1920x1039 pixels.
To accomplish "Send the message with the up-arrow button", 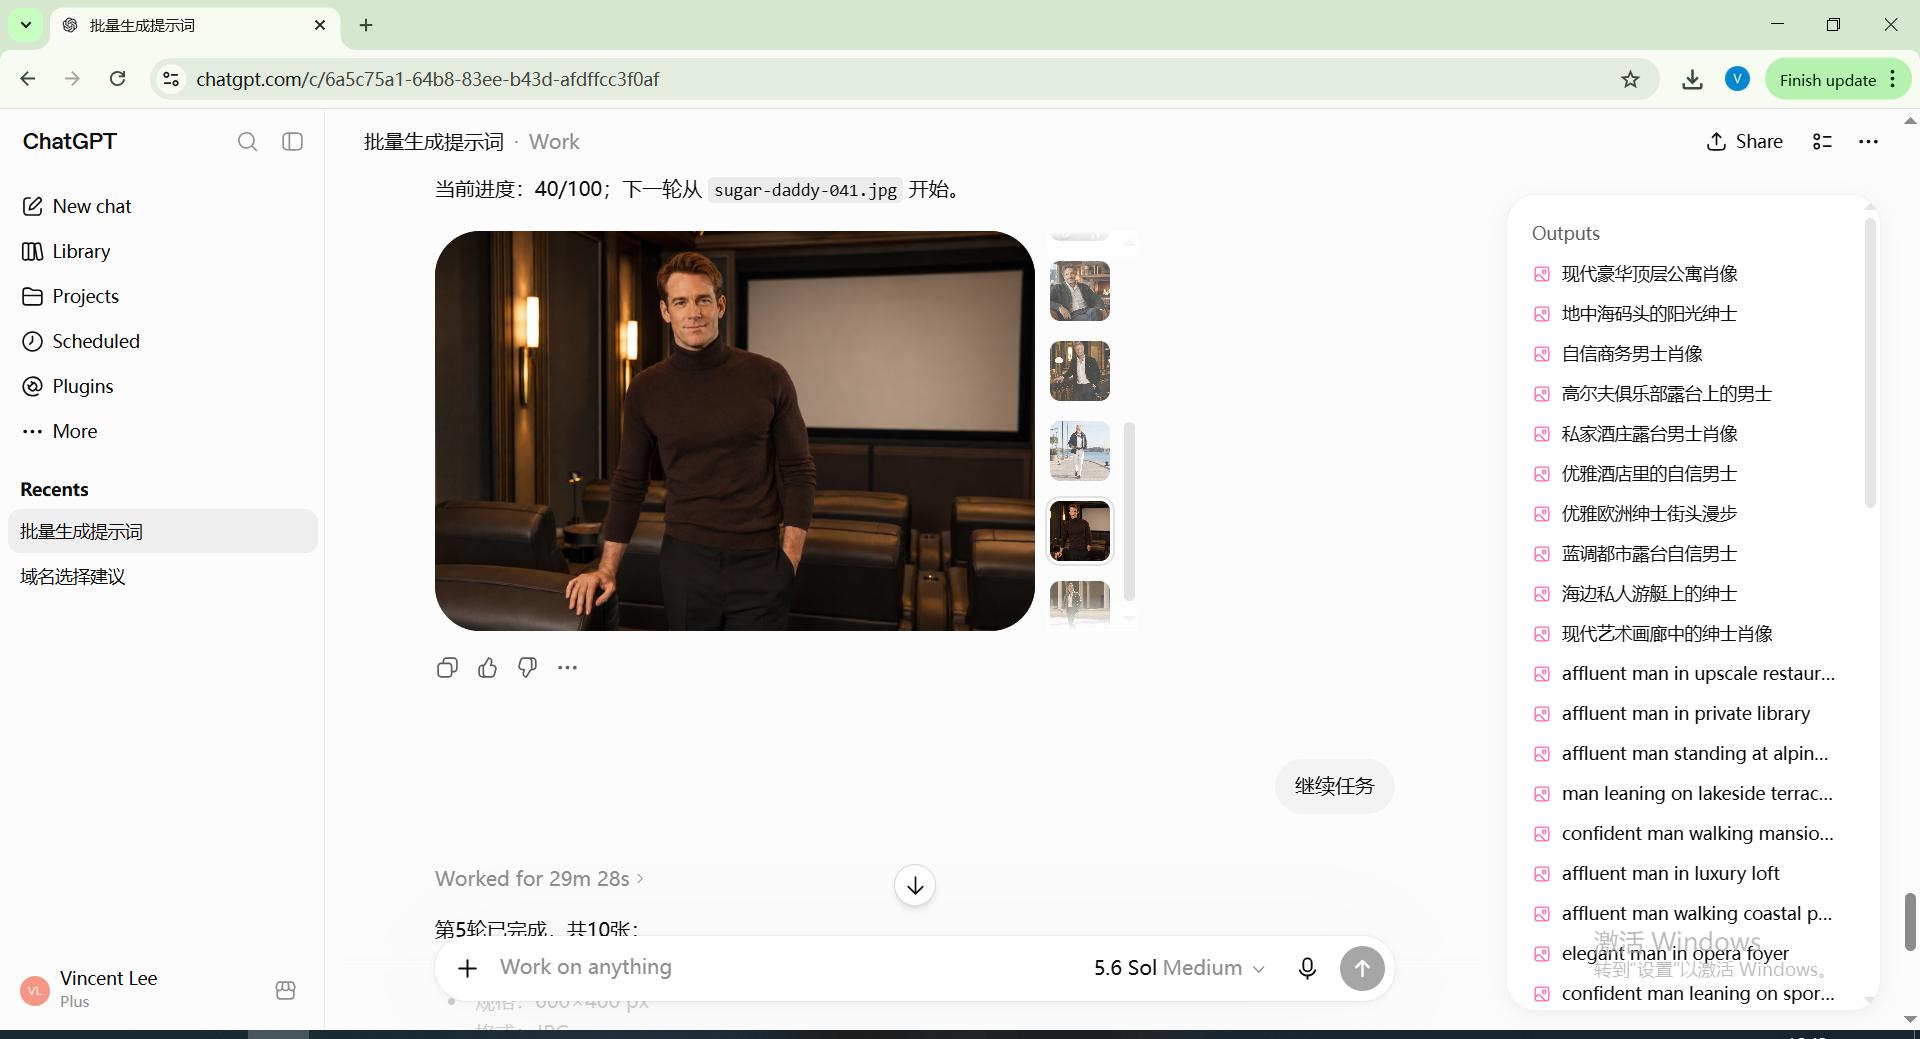I will tap(1361, 968).
